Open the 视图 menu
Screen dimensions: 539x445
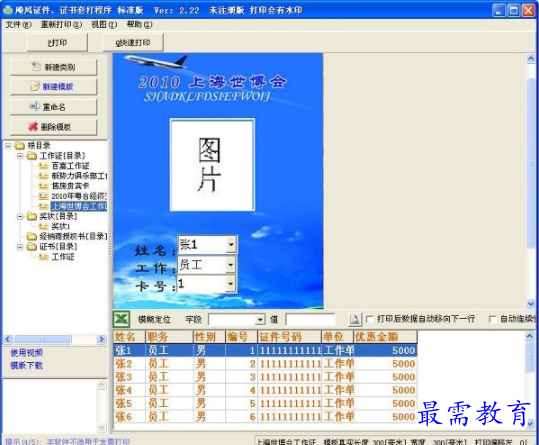coord(104,24)
